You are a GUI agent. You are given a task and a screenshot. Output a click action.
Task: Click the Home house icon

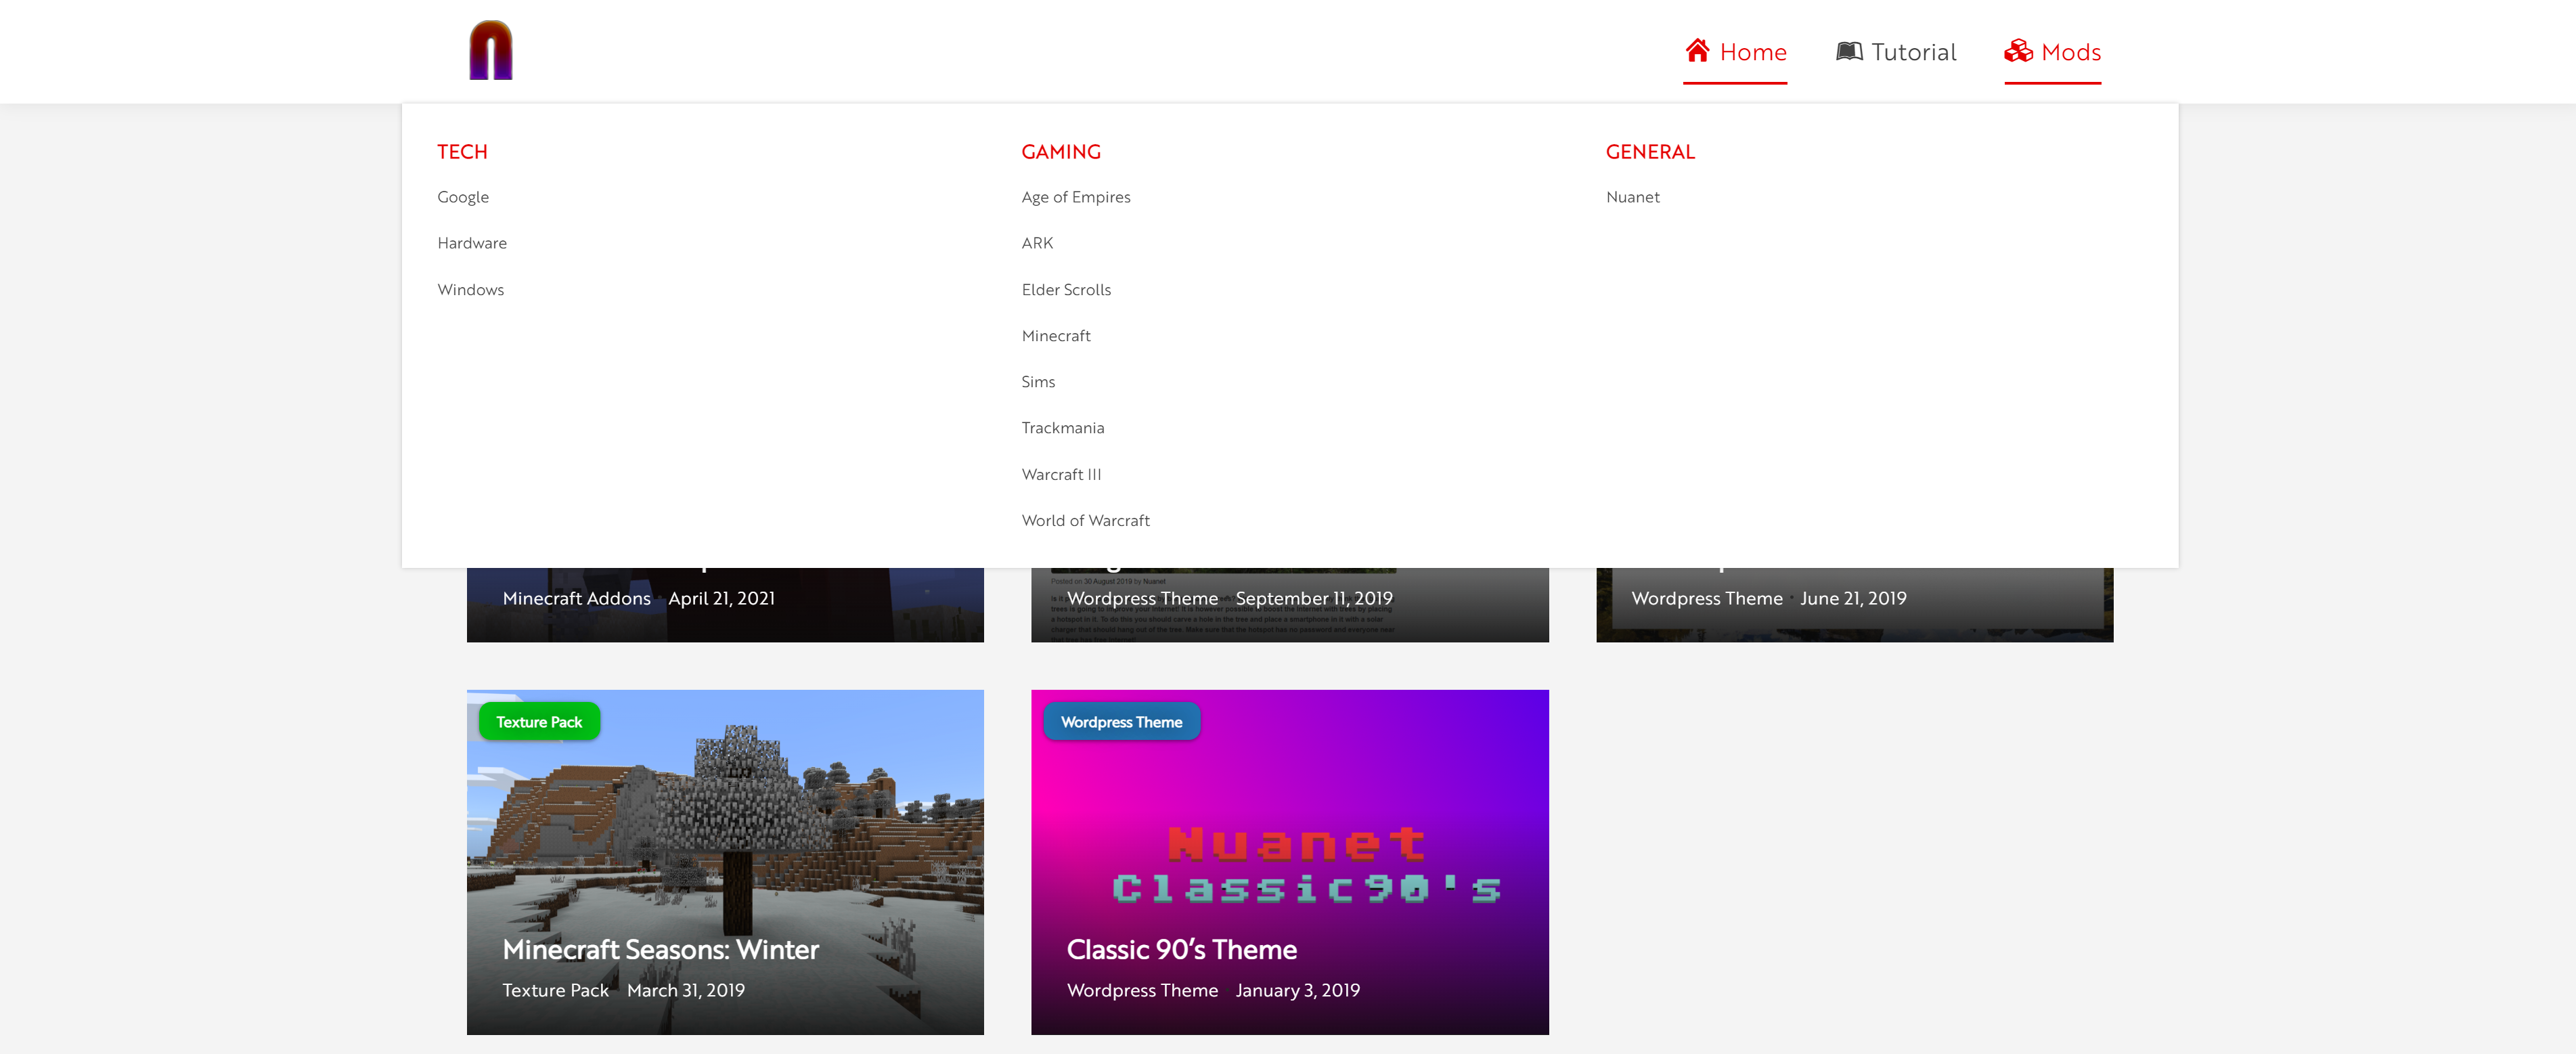pyautogui.click(x=1697, y=50)
